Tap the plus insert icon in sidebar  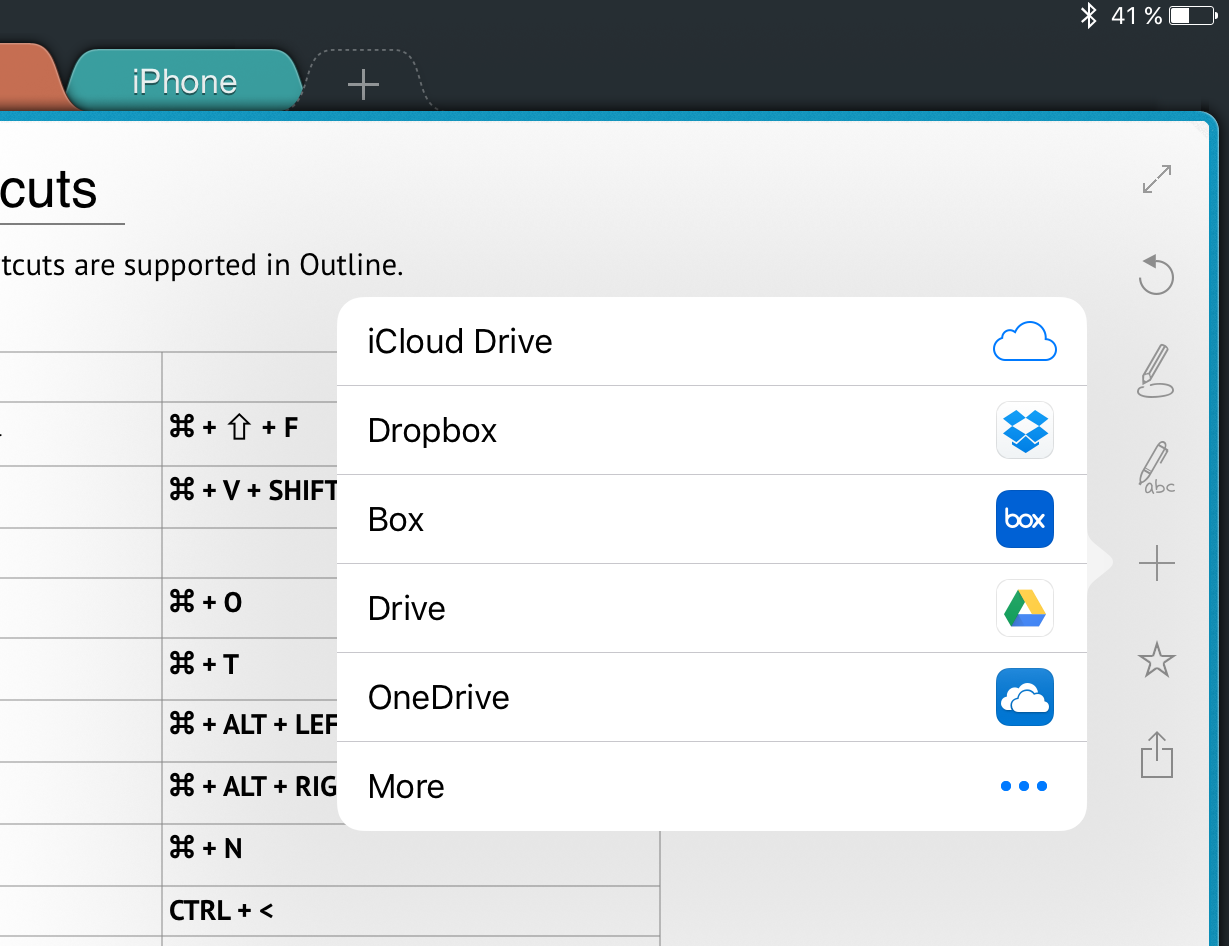pyautogui.click(x=1156, y=564)
